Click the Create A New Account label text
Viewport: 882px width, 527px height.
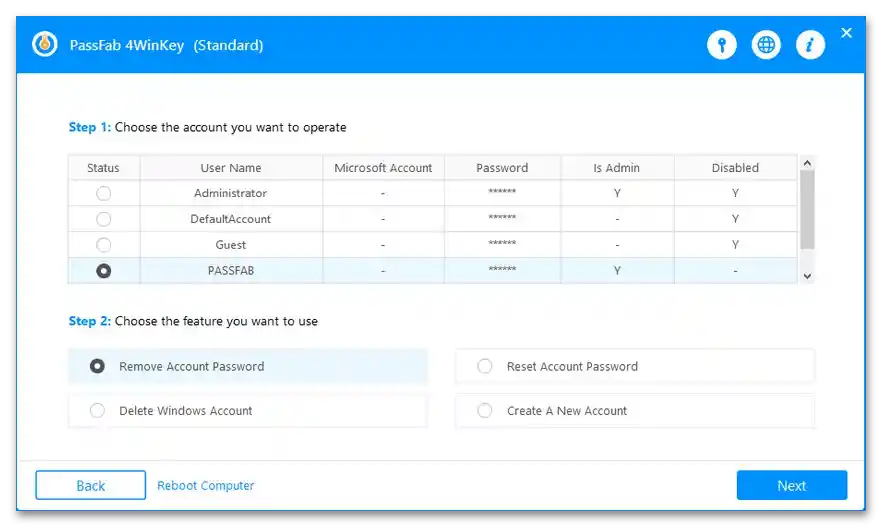[567, 411]
